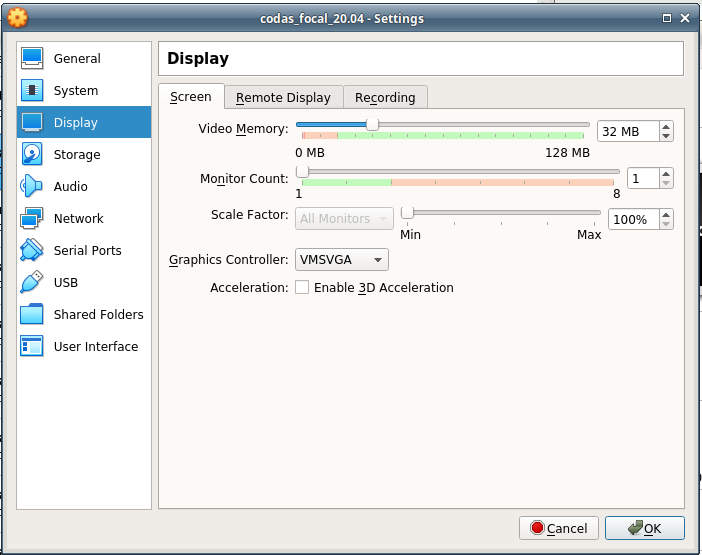702x555 pixels.
Task: Decrease Monitor Count with down arrow
Action: click(x=666, y=183)
